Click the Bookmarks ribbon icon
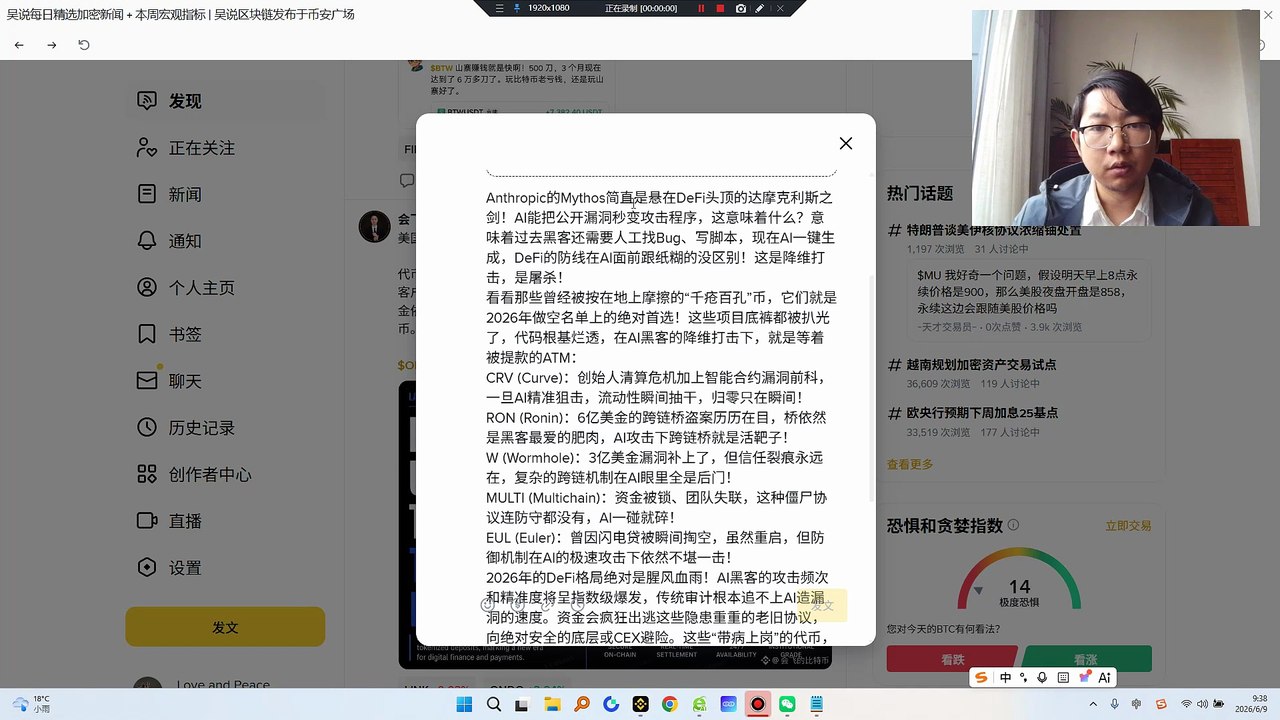 coord(147,334)
